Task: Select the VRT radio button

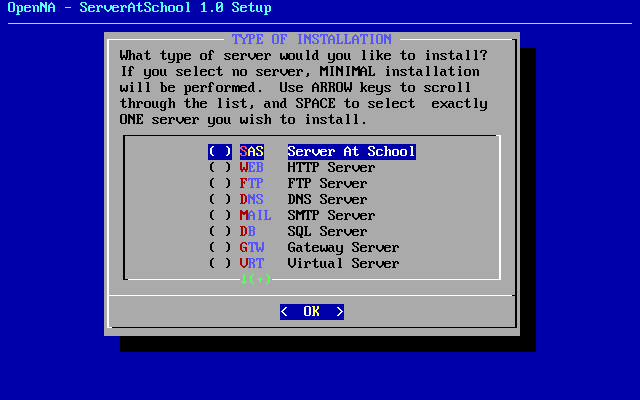Action: [x=220, y=263]
